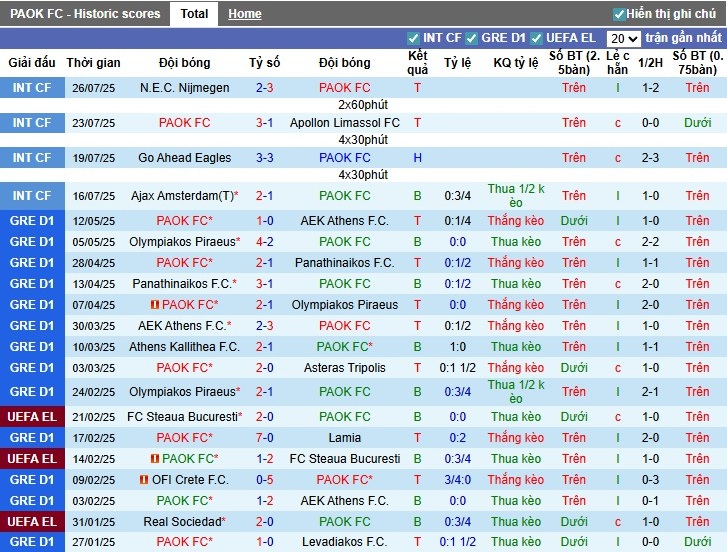Open Asteras Tripolis team link
727x552 pixels.
(x=344, y=368)
